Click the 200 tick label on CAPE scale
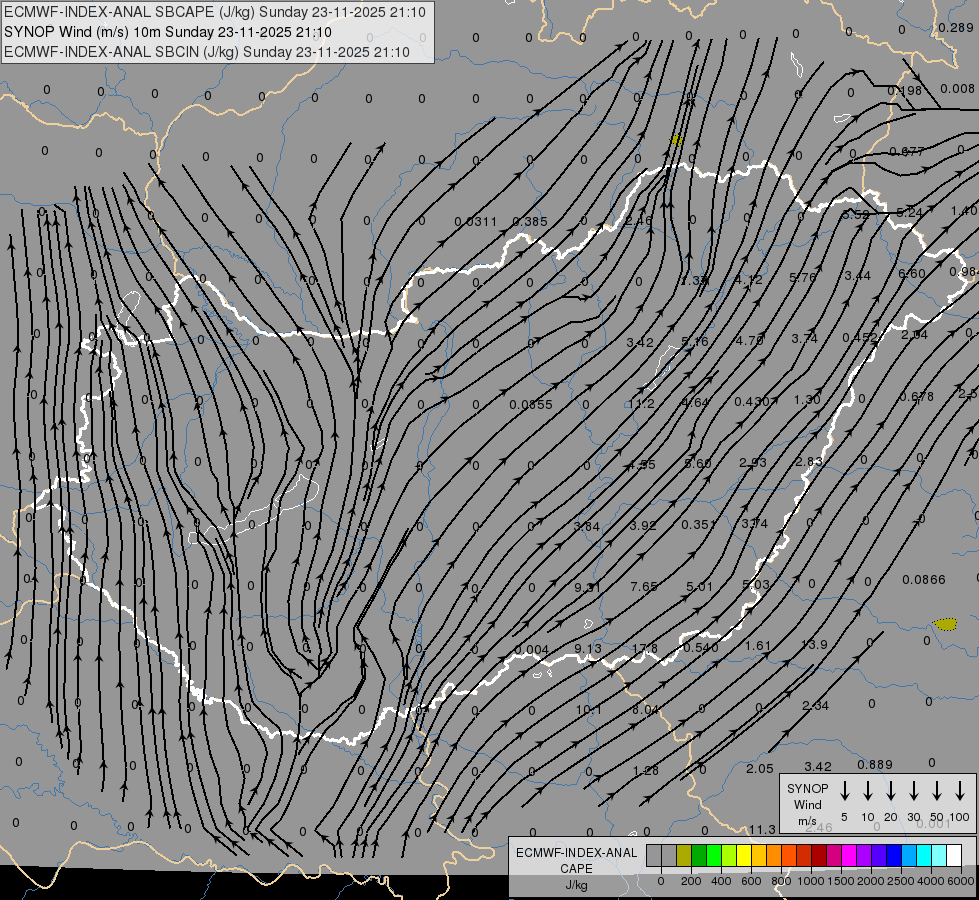The height and width of the screenshot is (900, 979). coord(691,881)
